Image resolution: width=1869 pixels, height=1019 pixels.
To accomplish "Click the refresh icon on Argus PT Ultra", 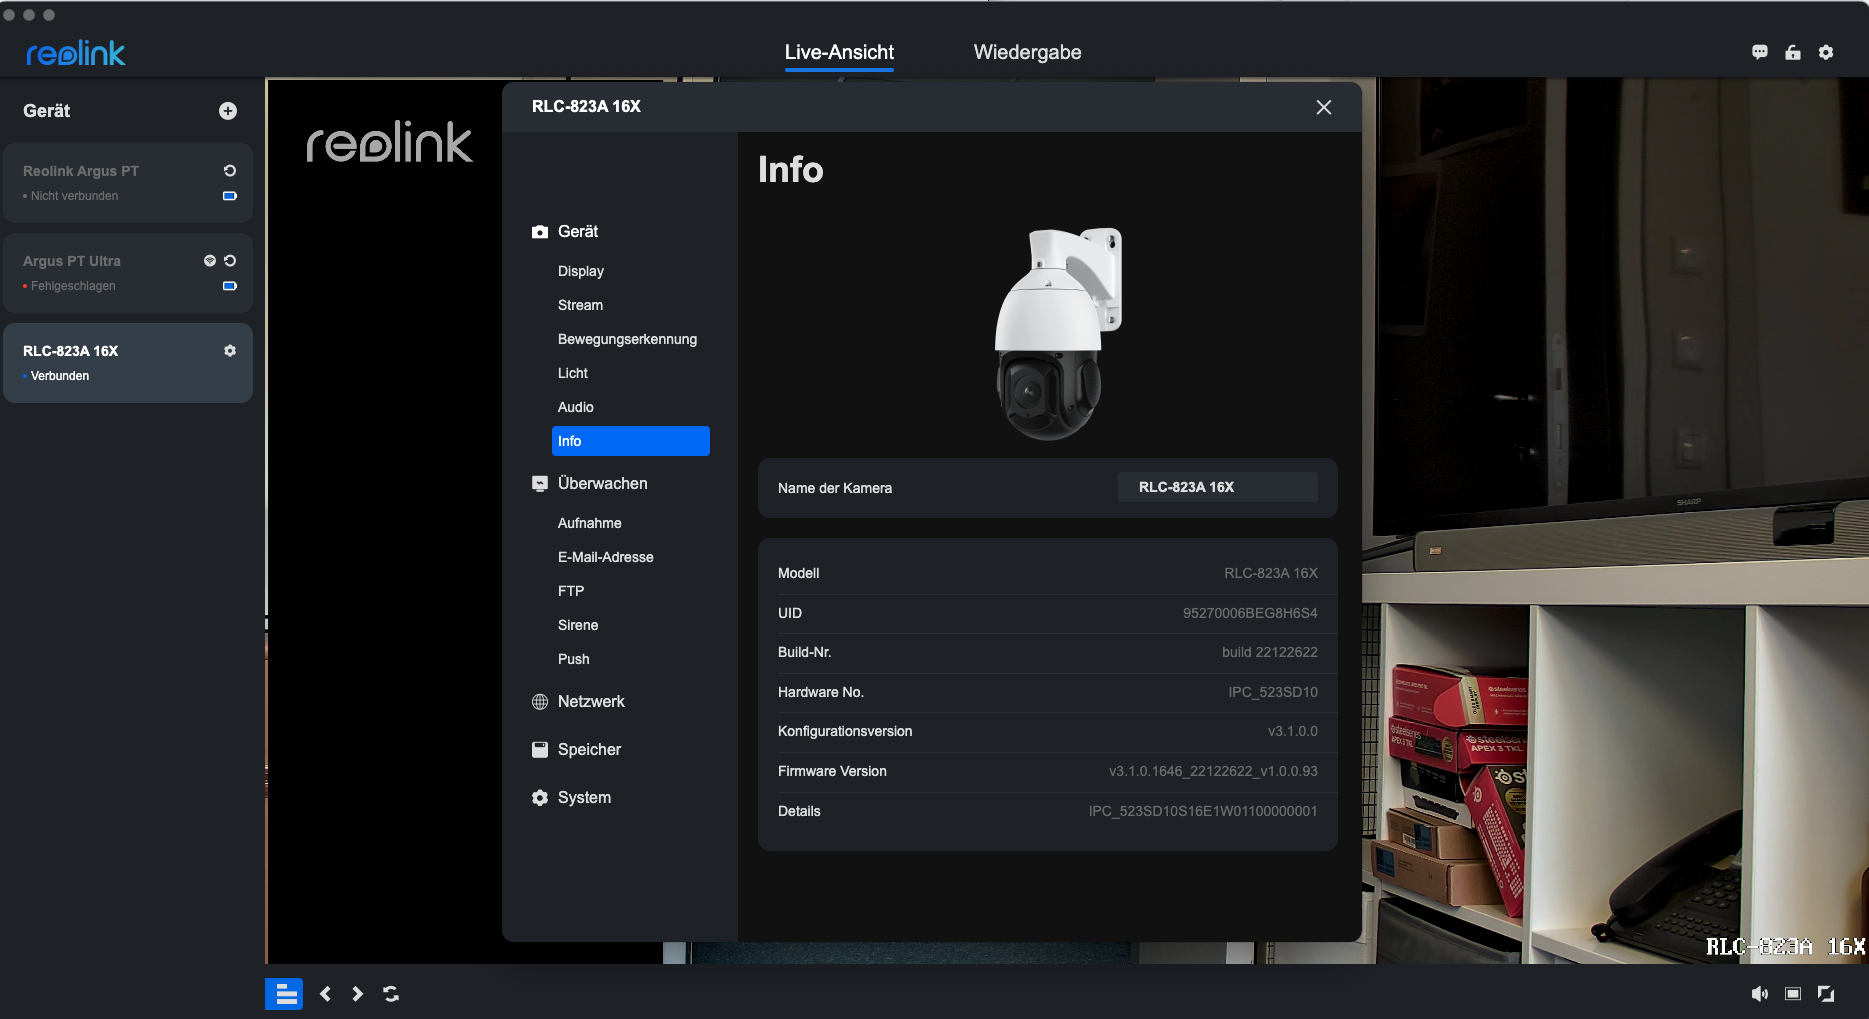I will tap(230, 261).
